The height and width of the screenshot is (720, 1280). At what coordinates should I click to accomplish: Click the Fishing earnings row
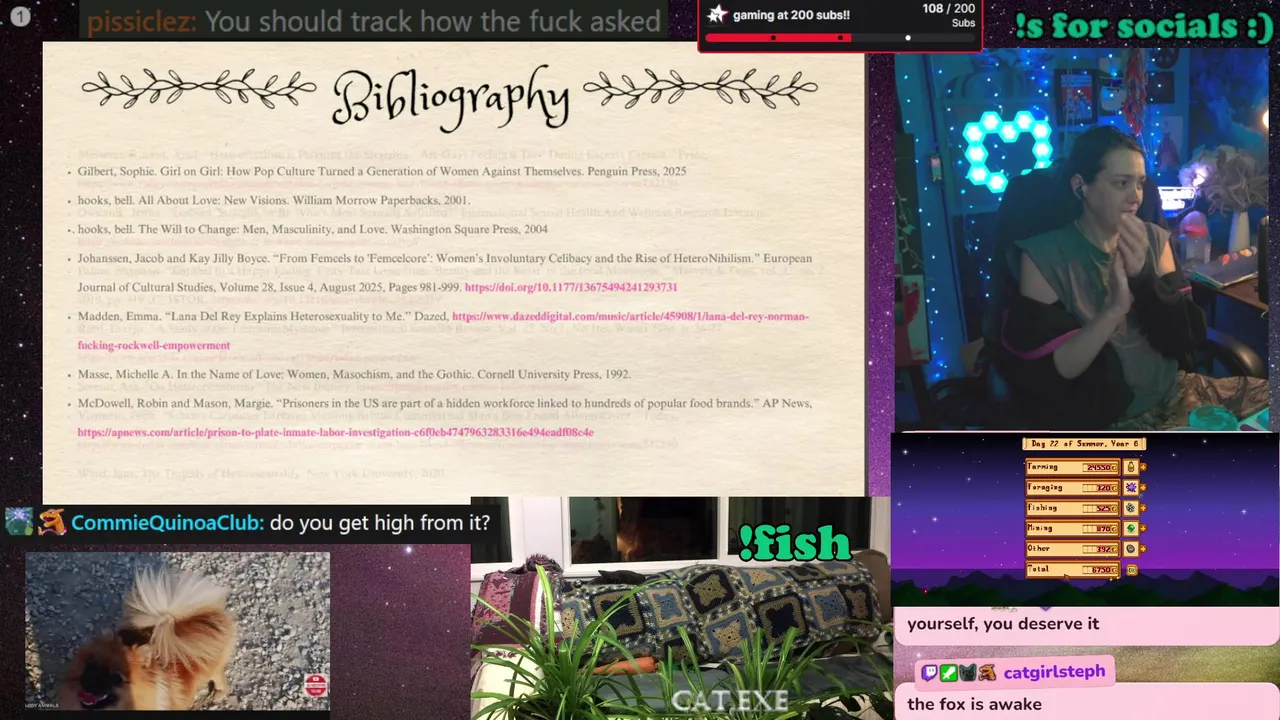click(x=1073, y=508)
